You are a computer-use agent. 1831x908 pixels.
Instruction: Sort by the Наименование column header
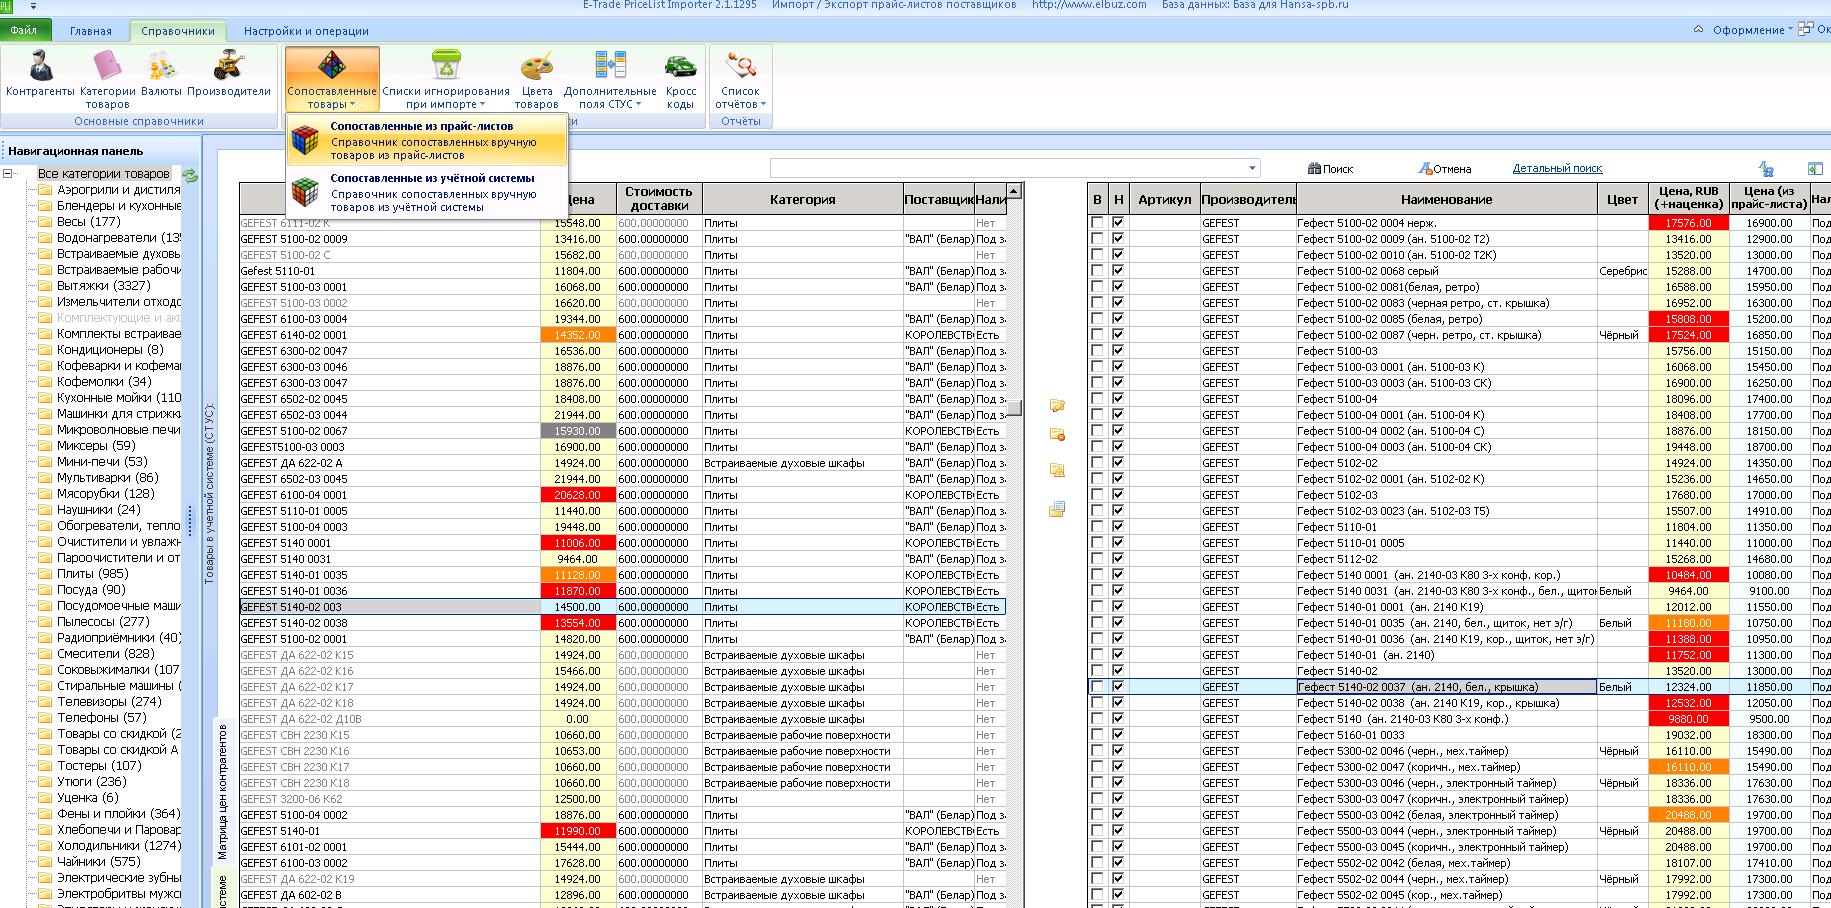1446,199
